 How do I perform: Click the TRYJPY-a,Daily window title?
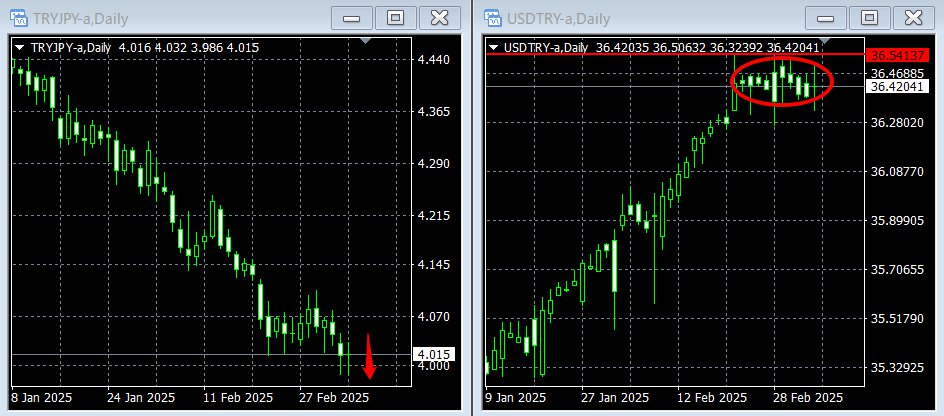coord(79,19)
